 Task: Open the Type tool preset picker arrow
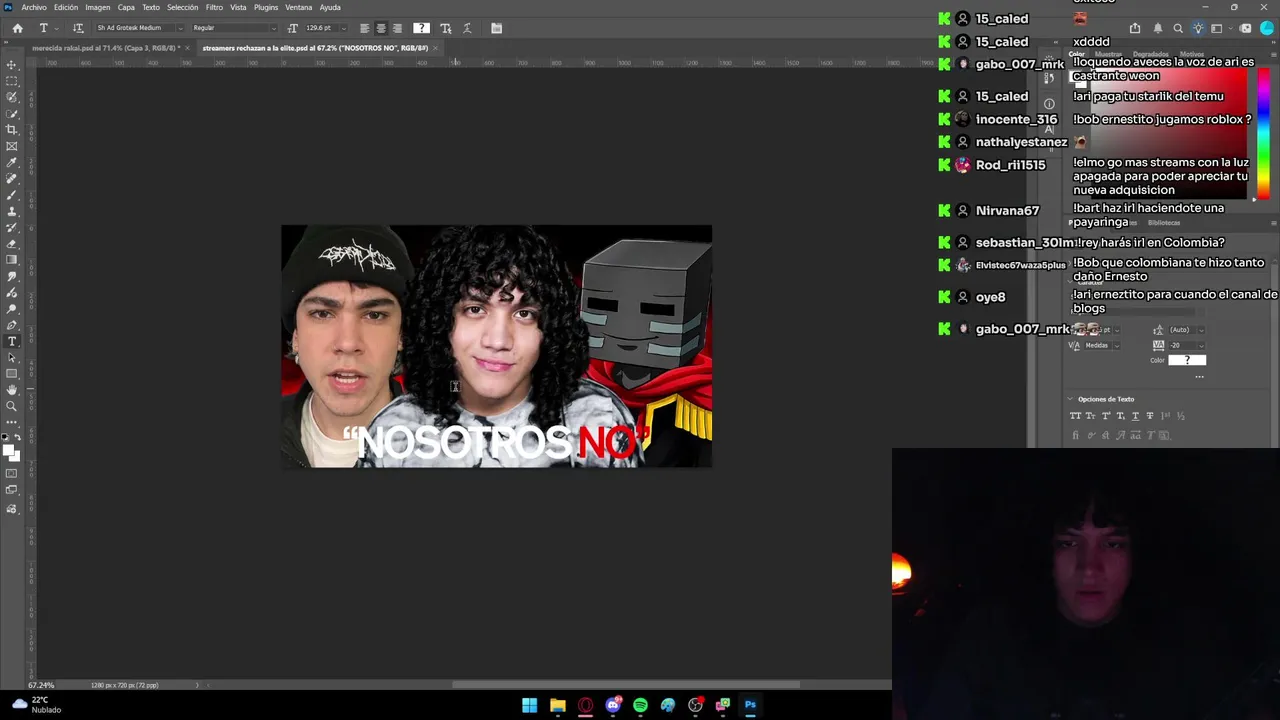(56, 28)
